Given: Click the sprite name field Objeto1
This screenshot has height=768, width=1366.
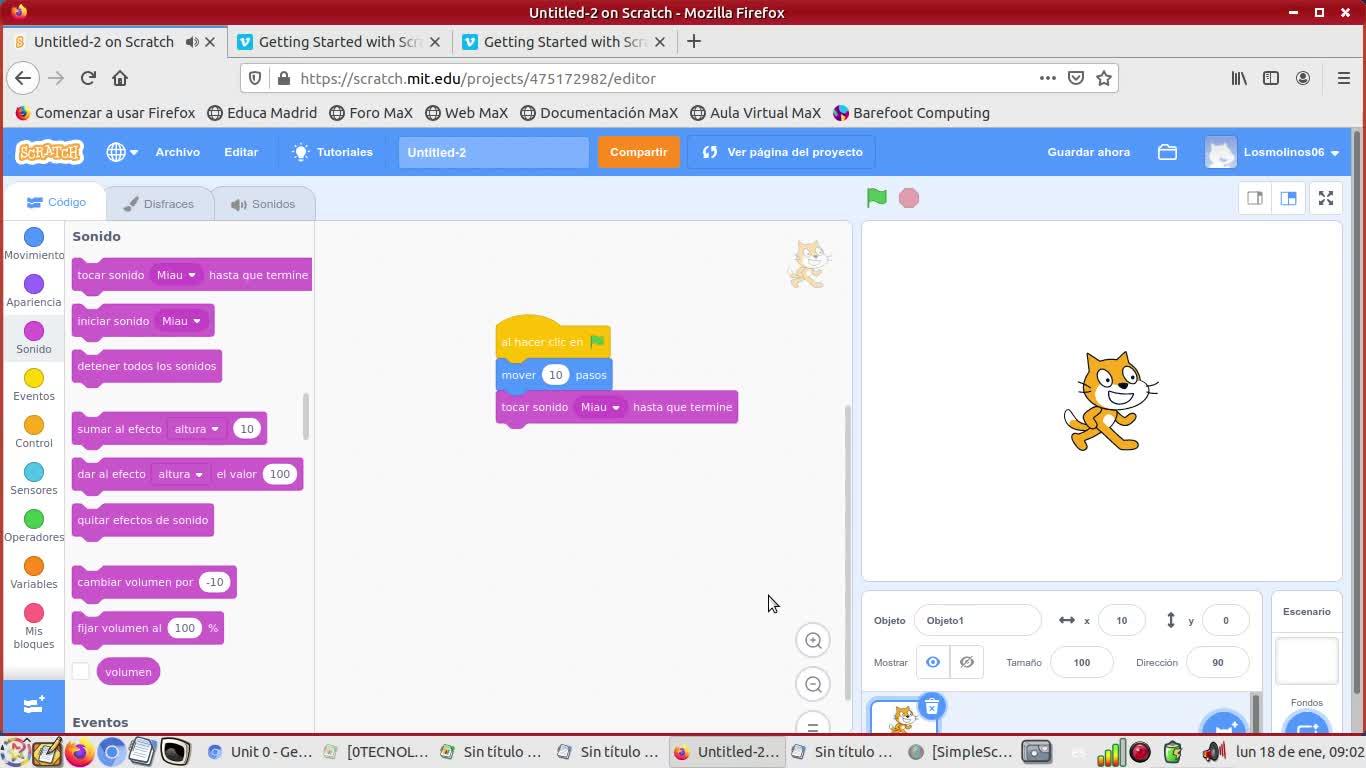Looking at the screenshot, I should click(978, 620).
